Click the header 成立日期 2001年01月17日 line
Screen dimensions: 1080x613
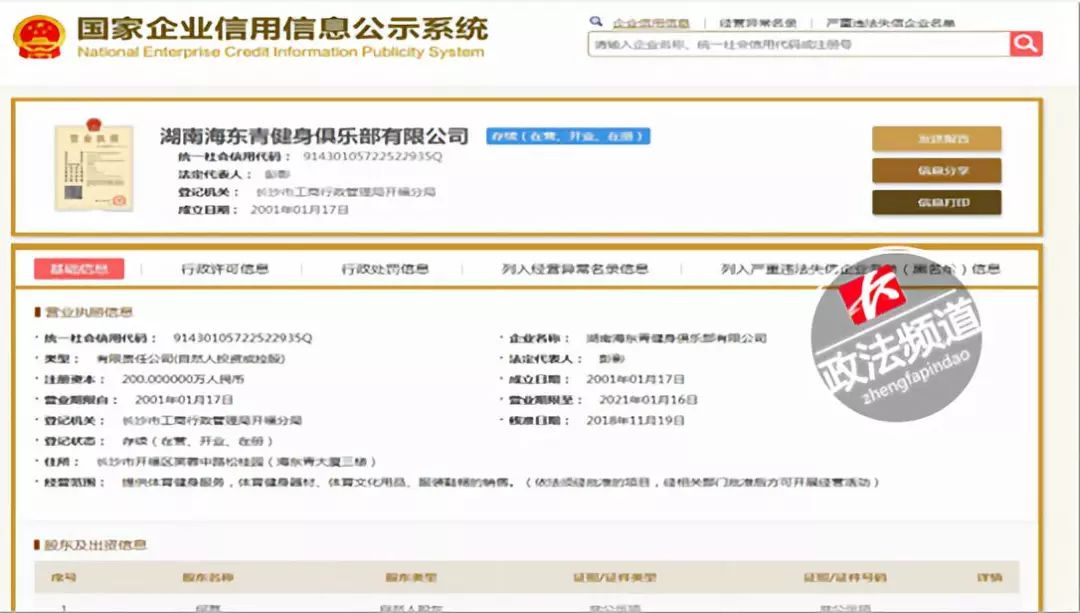(264, 209)
